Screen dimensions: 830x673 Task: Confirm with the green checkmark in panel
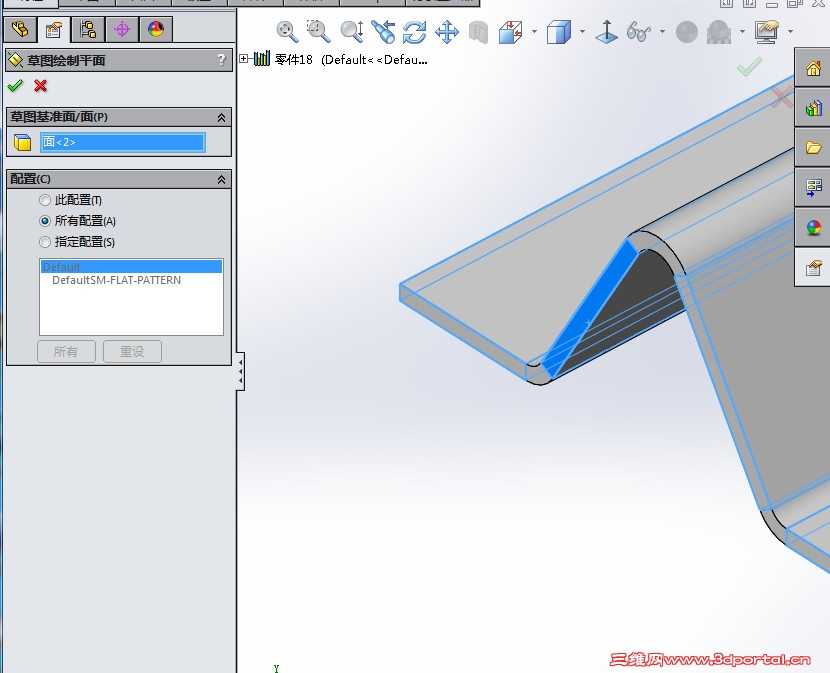15,85
